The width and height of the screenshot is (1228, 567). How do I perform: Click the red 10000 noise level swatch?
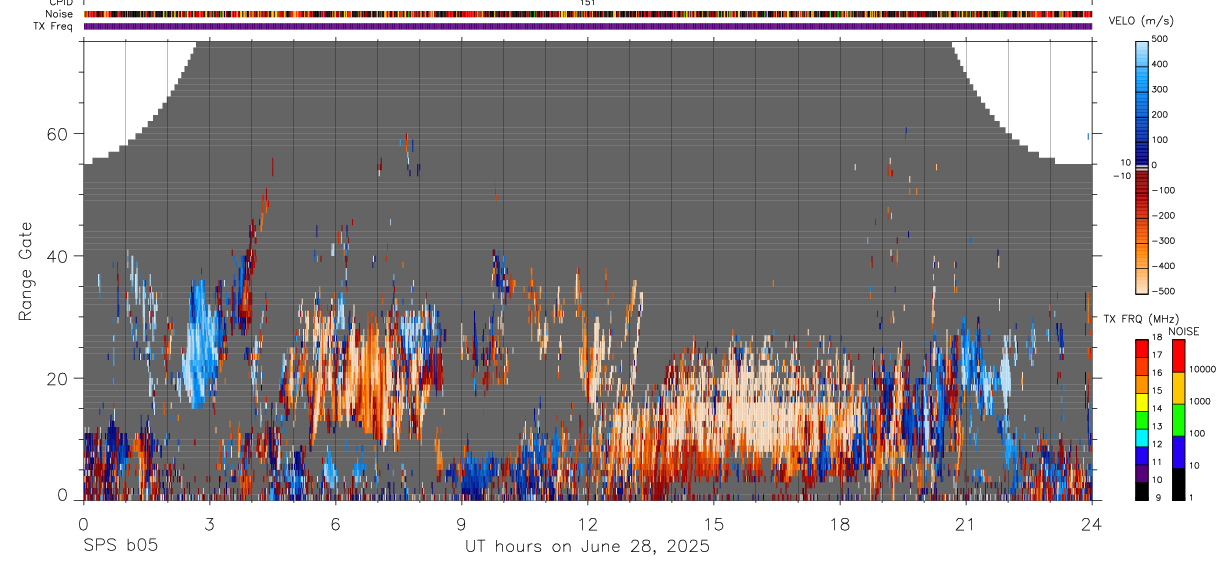point(1178,355)
